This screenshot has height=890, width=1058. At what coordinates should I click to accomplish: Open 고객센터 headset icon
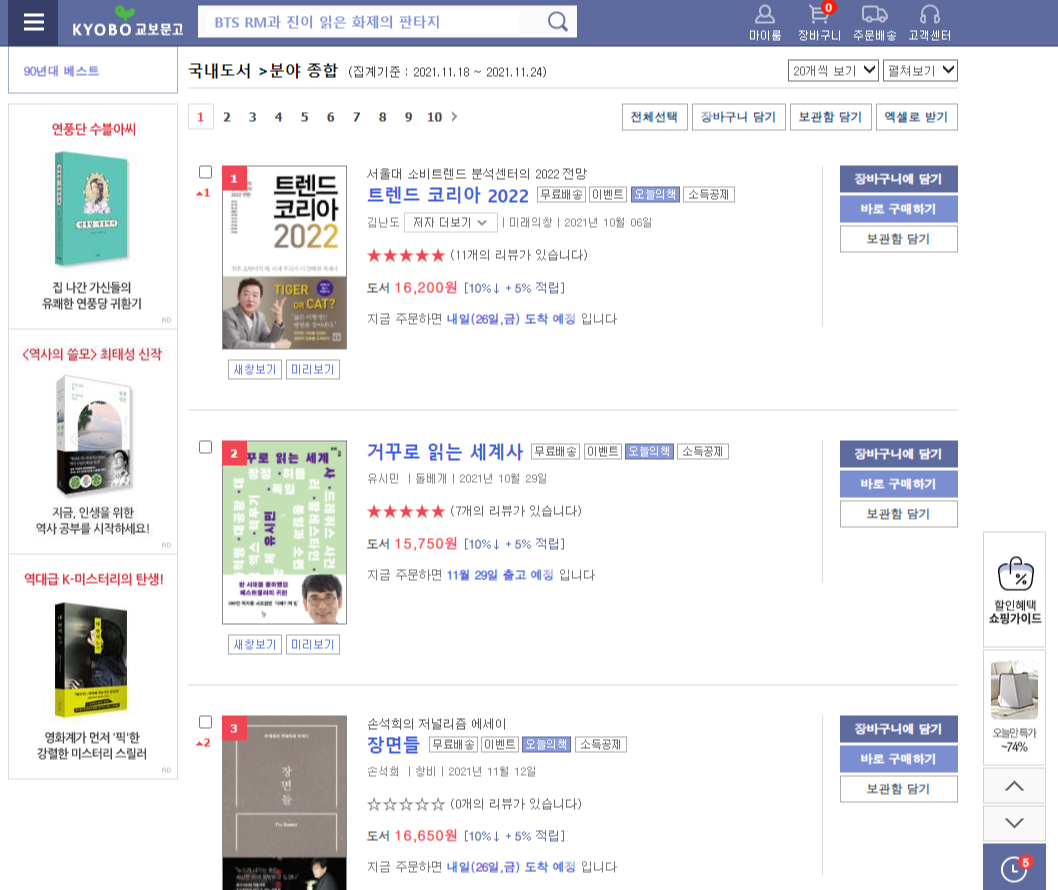coord(929,23)
